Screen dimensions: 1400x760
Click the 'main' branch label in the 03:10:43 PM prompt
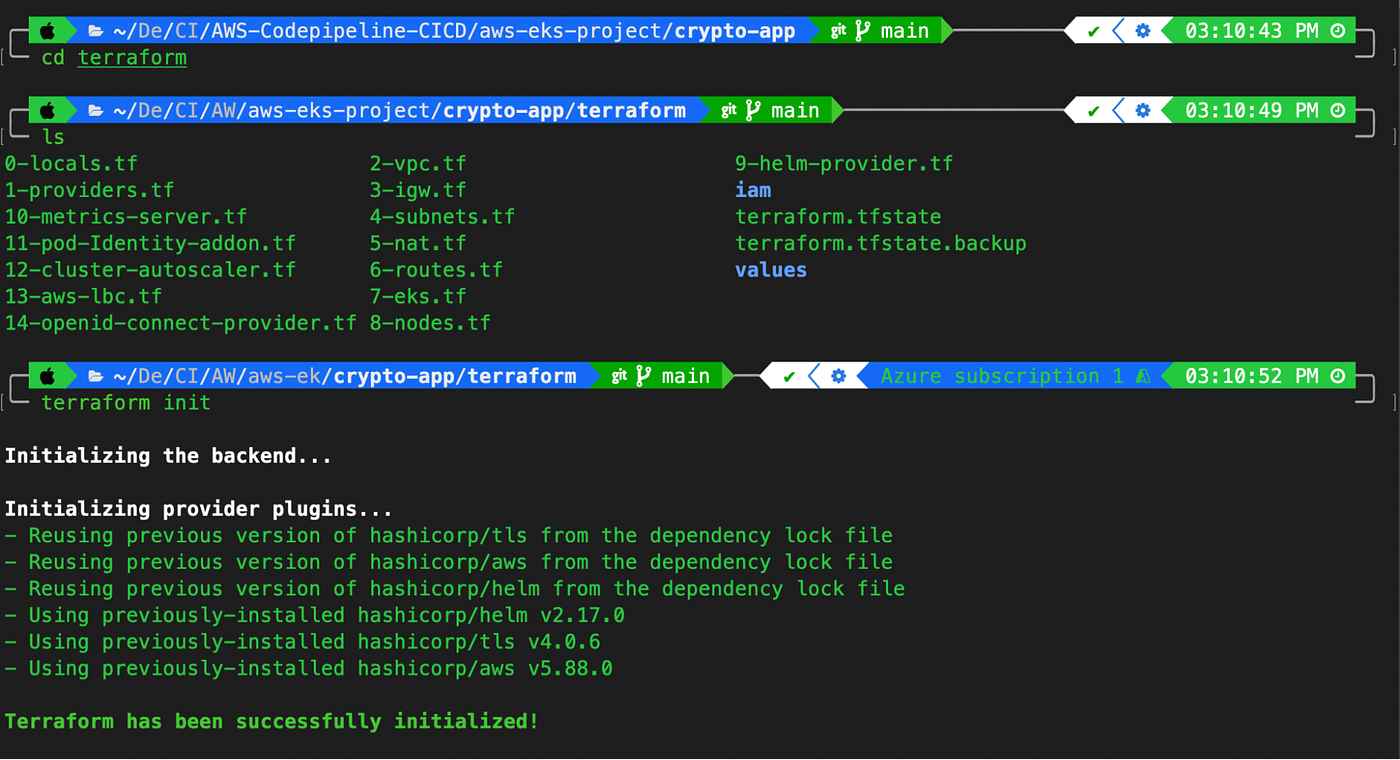[905, 31]
